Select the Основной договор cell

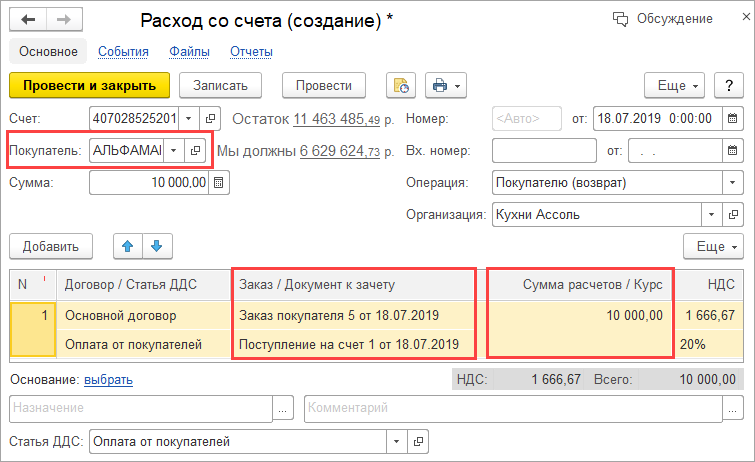(x=143, y=316)
